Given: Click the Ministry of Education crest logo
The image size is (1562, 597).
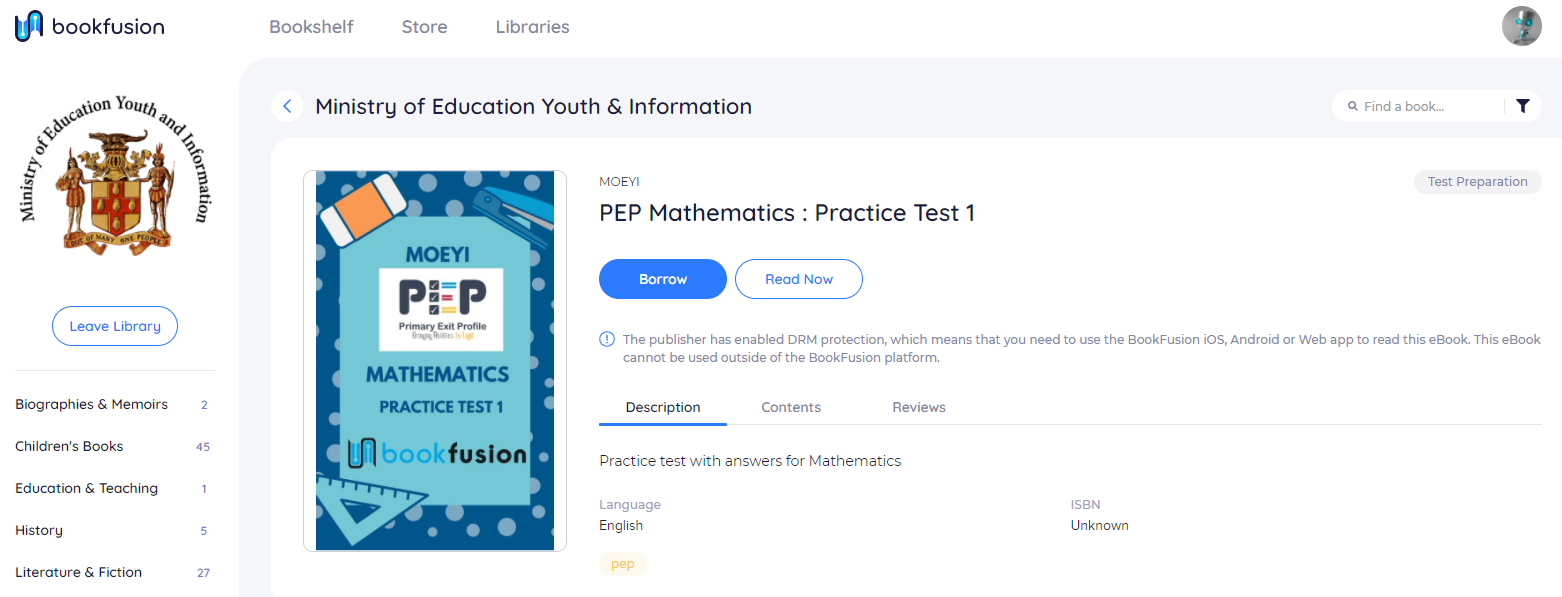Looking at the screenshot, I should tap(115, 175).
